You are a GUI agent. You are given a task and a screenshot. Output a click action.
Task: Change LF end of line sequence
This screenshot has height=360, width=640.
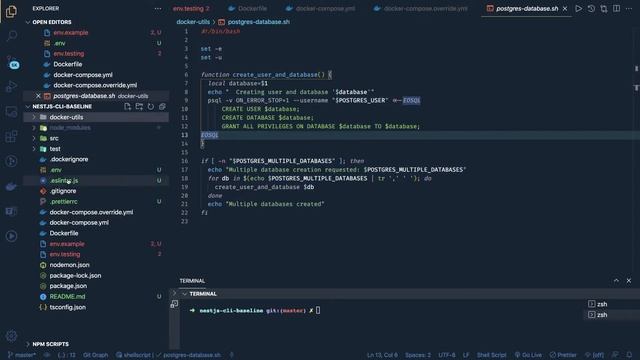tap(466, 355)
